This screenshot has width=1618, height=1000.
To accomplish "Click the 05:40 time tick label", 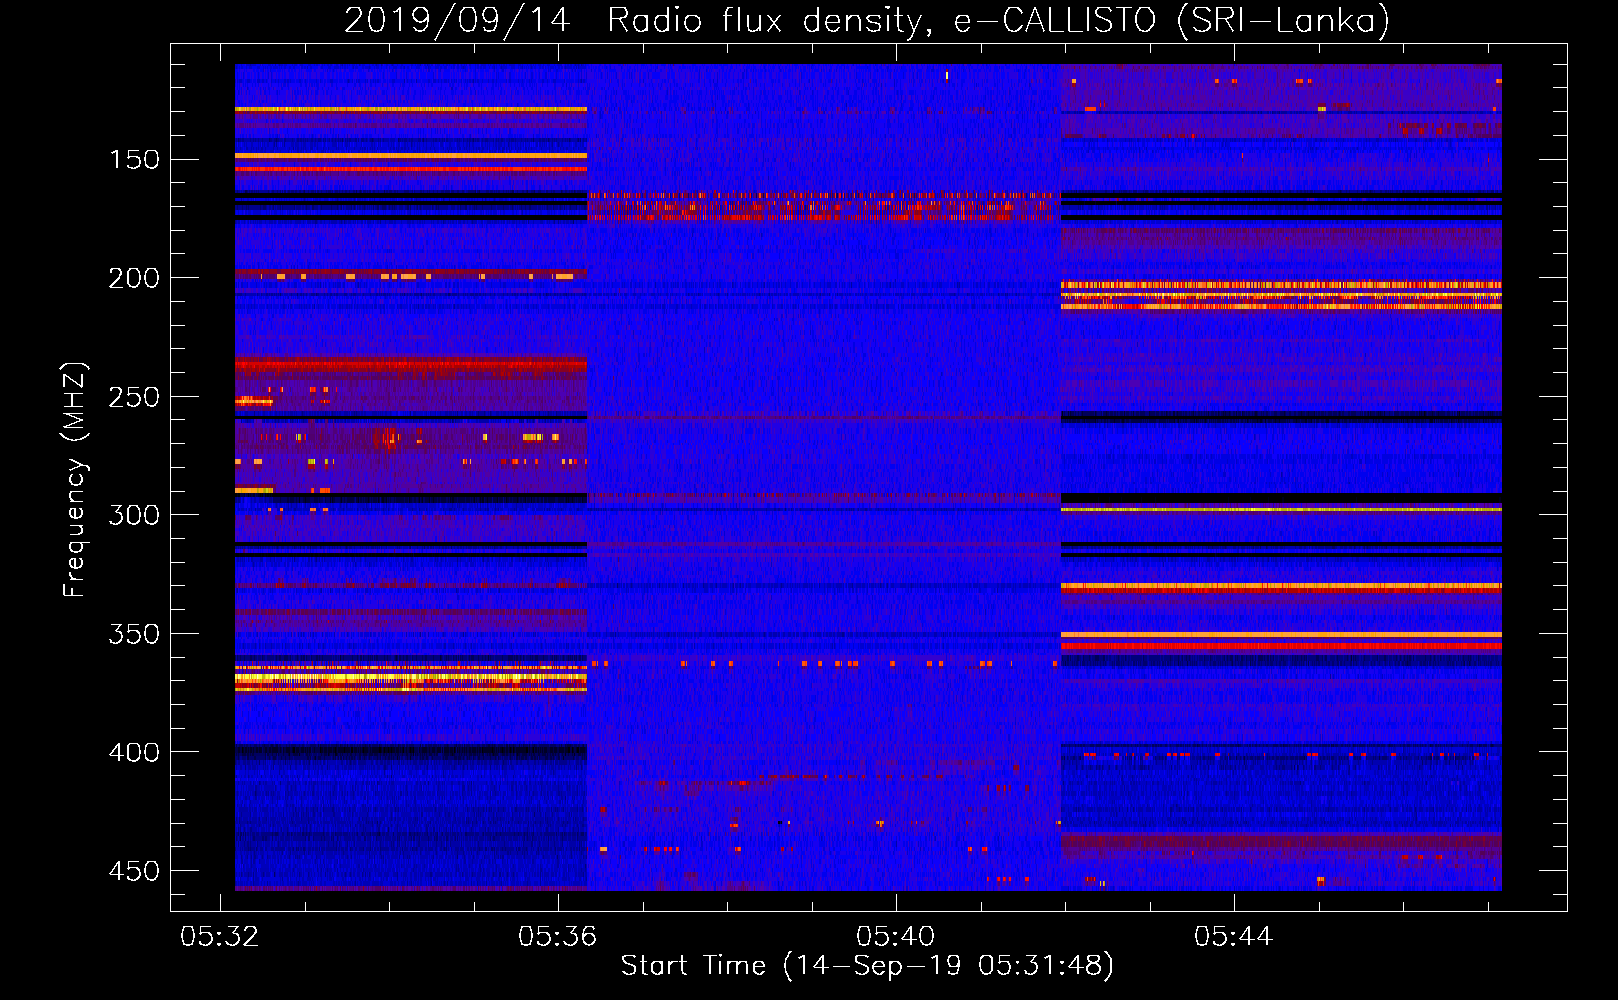I will (x=896, y=936).
